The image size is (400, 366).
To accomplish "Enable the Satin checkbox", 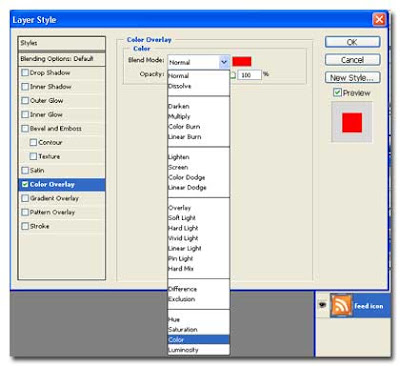I will [x=25, y=170].
